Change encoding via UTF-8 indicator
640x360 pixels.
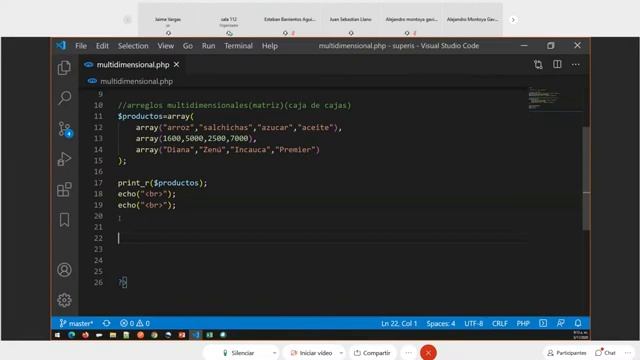(473, 323)
